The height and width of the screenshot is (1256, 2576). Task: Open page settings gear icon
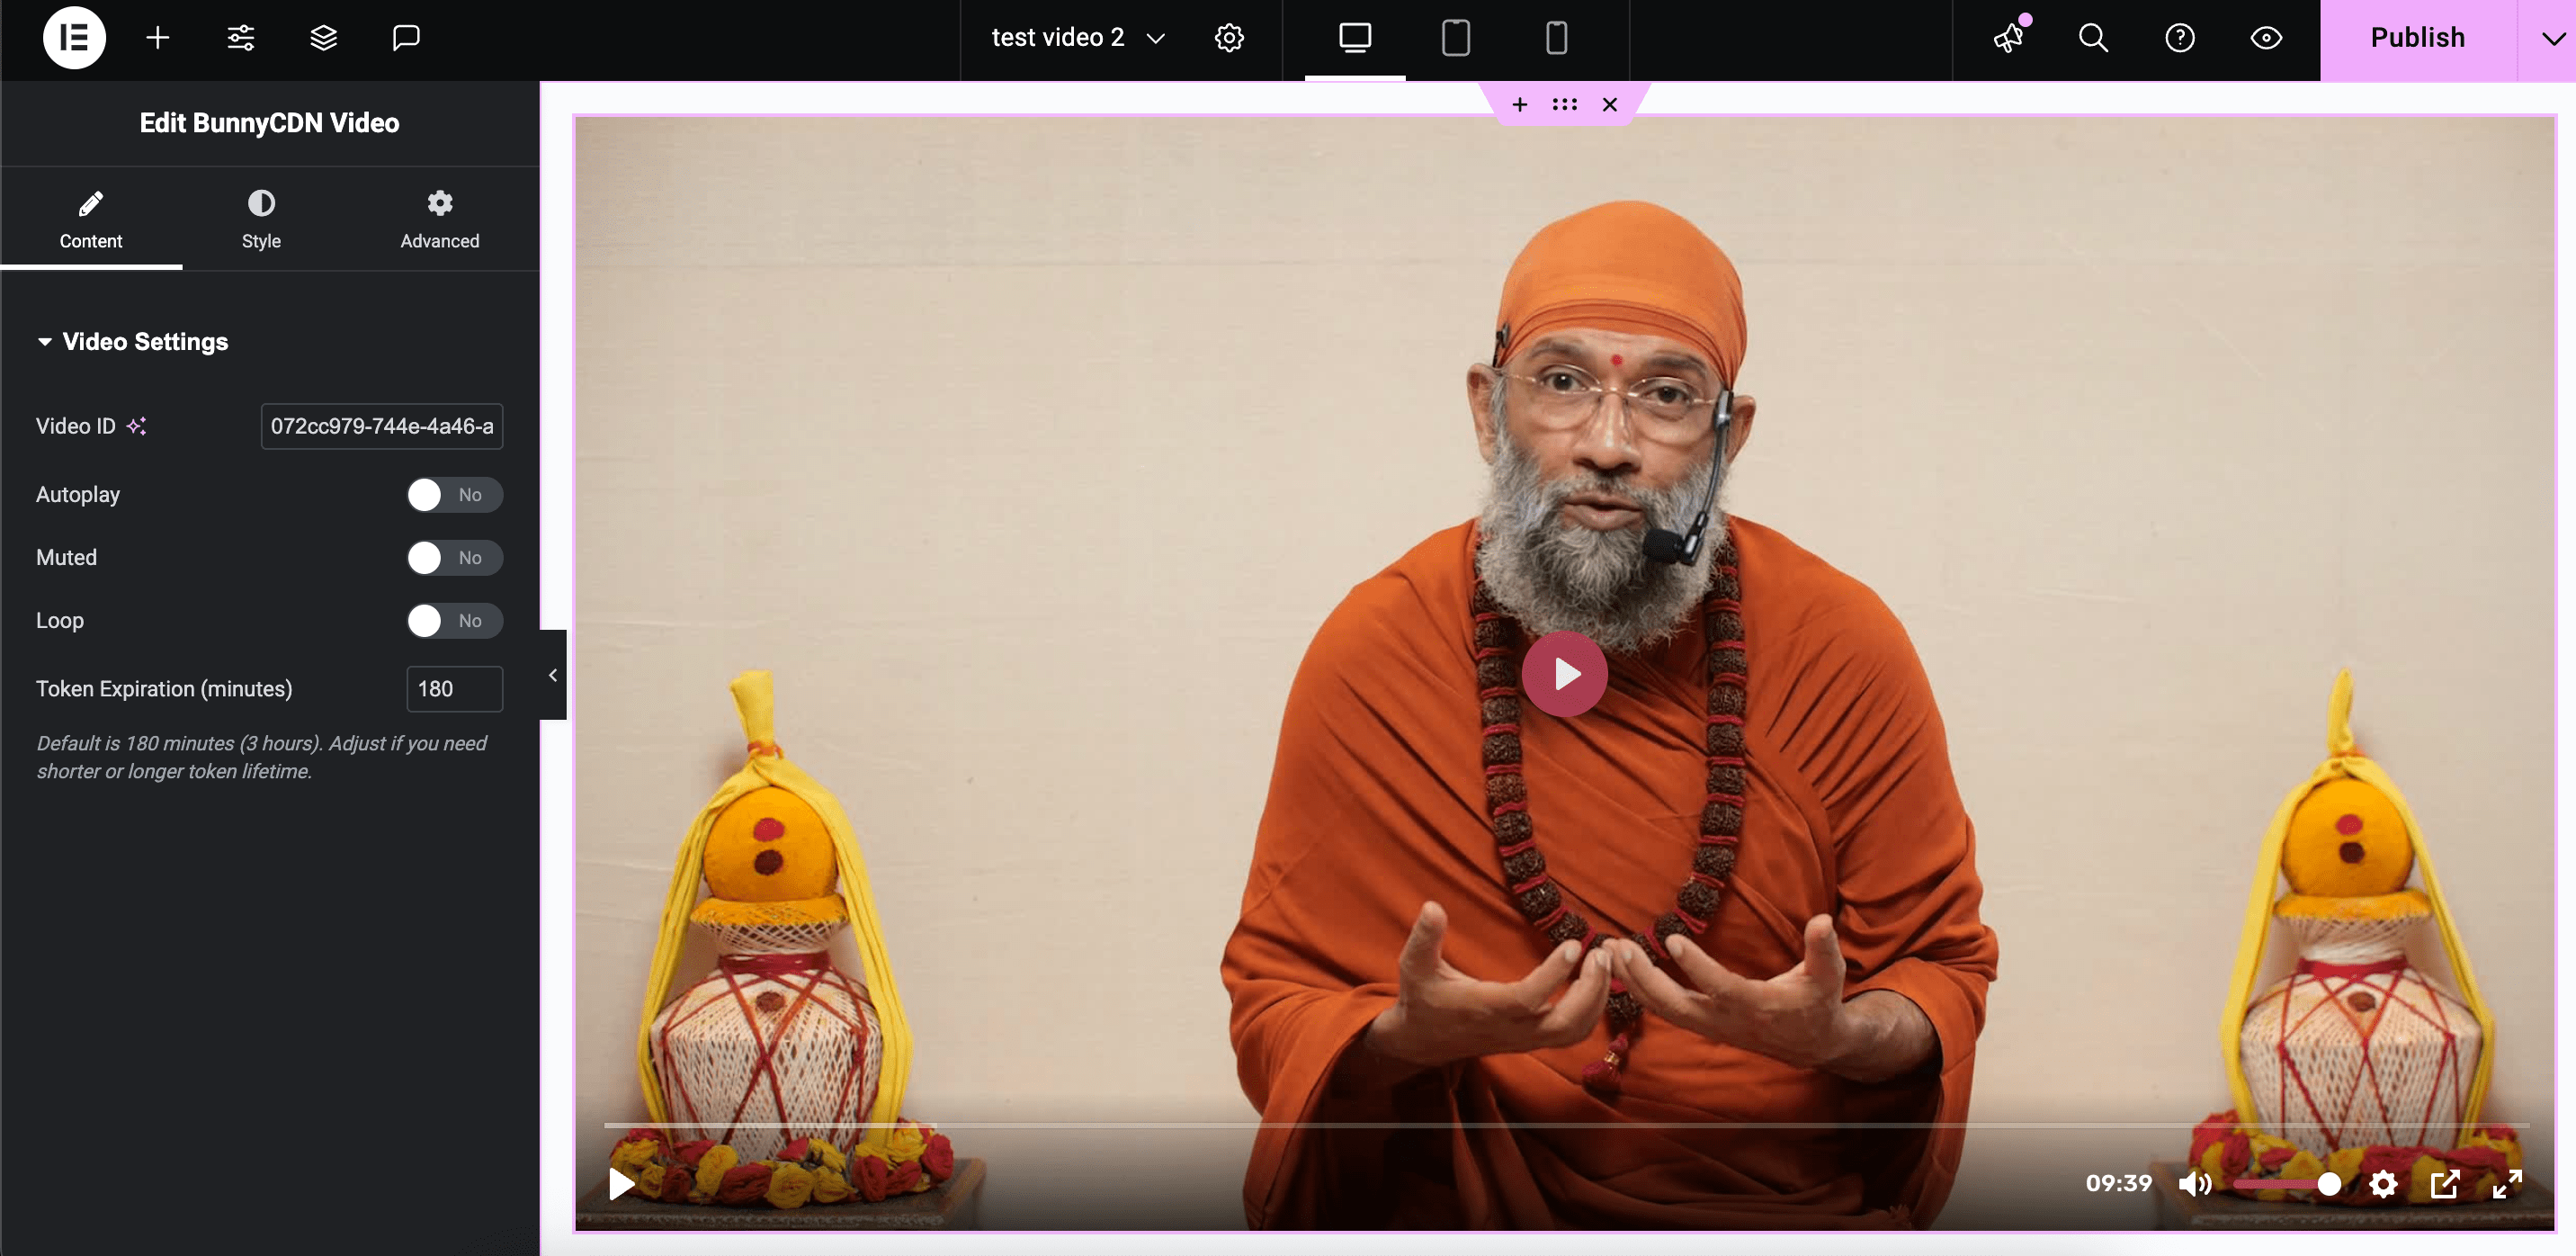tap(1229, 38)
